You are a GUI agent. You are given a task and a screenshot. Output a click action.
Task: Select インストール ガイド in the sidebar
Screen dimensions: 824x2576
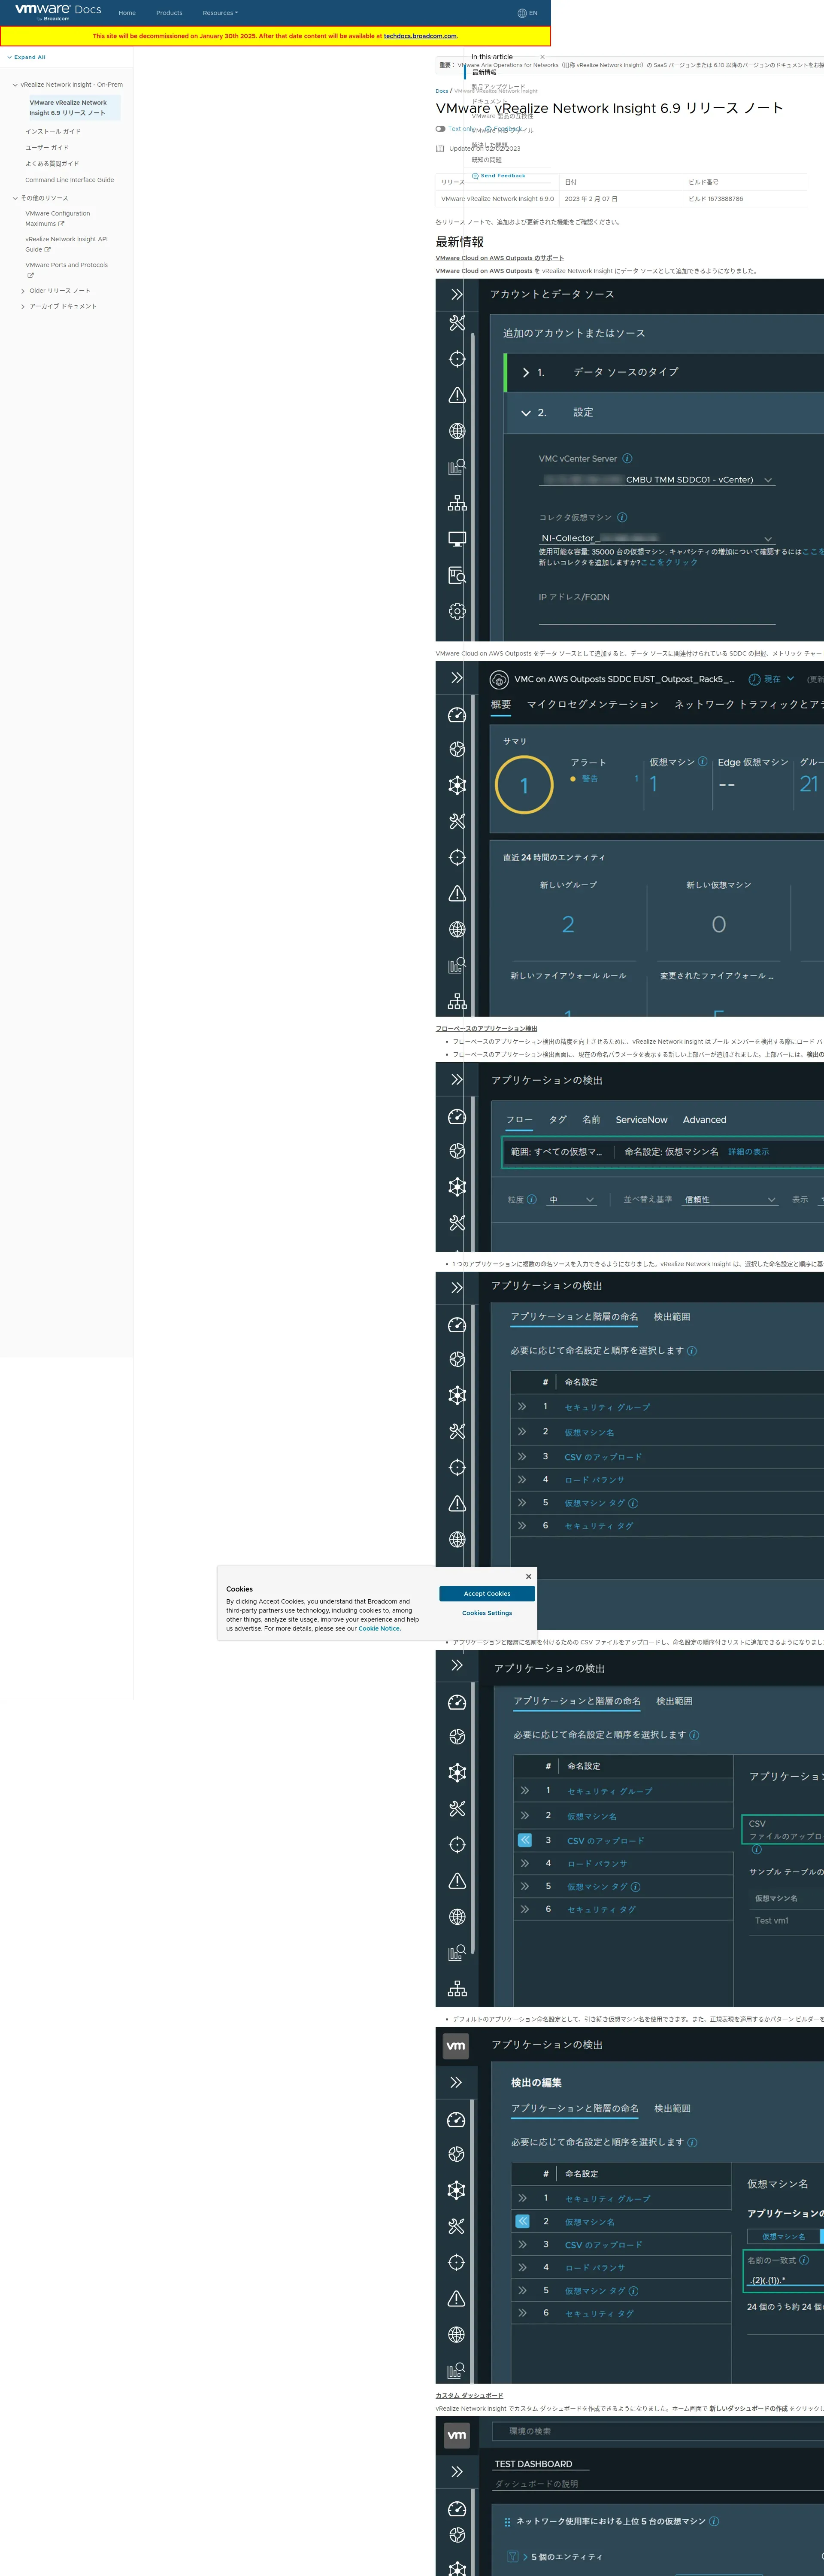(53, 131)
